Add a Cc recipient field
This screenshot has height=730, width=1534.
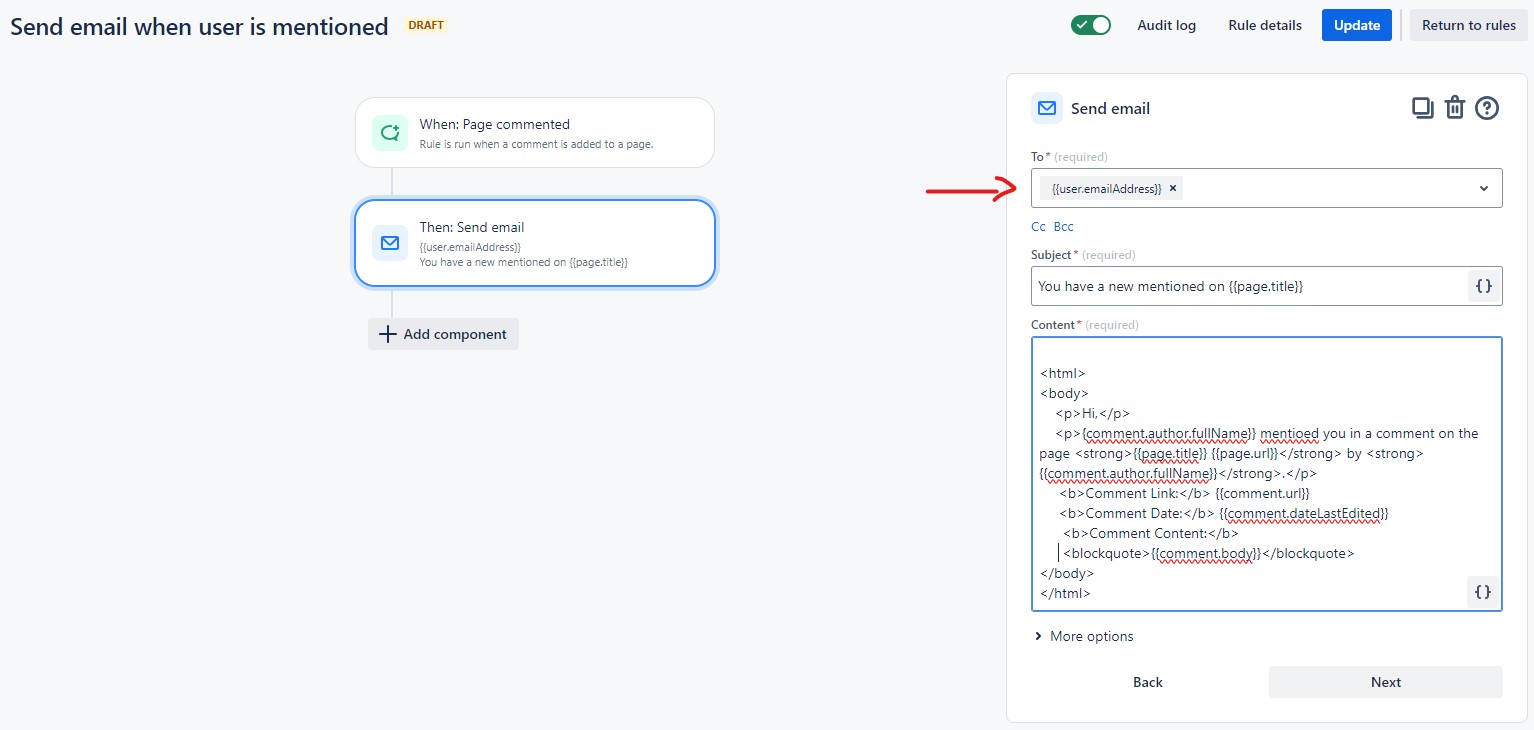(1038, 226)
